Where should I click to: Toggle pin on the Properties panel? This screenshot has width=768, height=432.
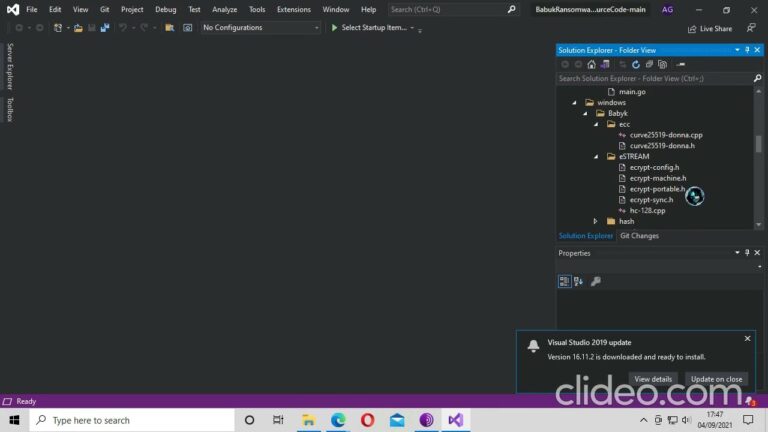747,253
